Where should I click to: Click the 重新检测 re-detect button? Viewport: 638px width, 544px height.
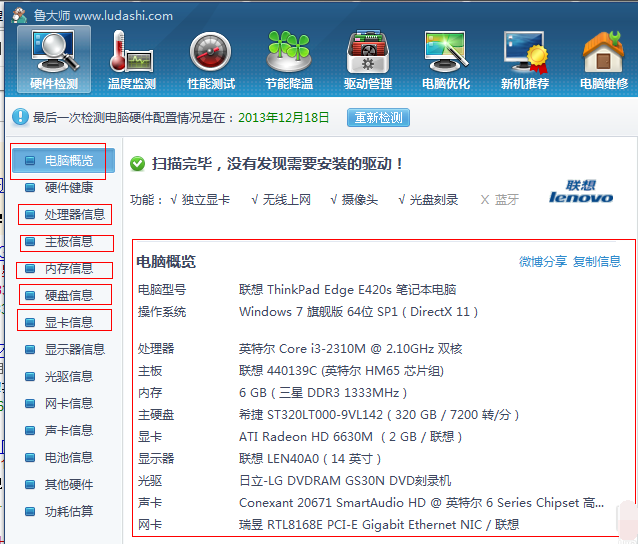pyautogui.click(x=378, y=118)
